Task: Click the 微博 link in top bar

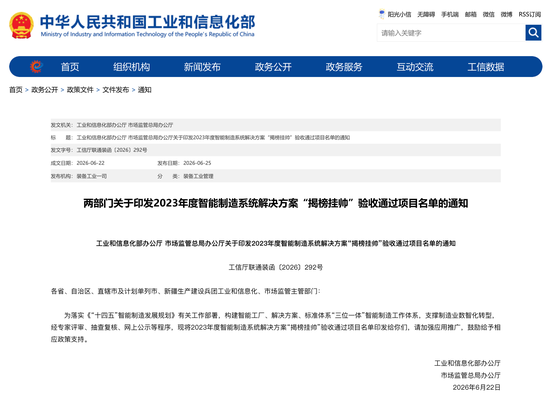Action: 507,14
